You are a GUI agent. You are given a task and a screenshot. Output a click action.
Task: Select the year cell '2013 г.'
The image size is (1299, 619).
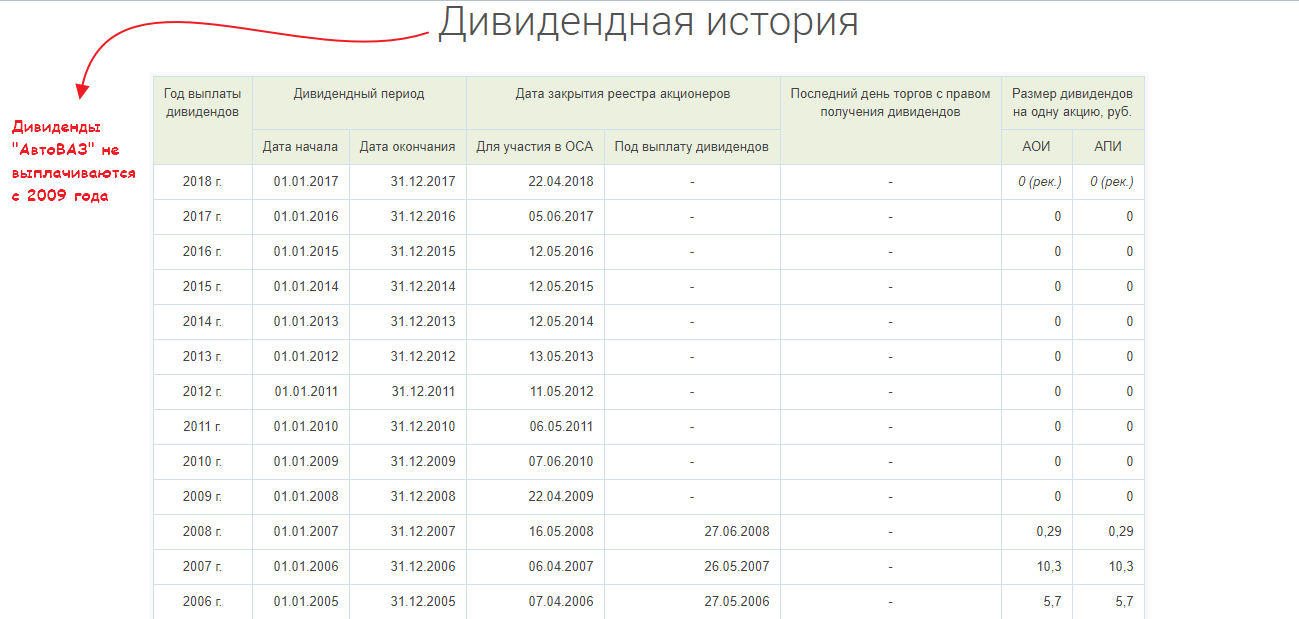point(203,357)
